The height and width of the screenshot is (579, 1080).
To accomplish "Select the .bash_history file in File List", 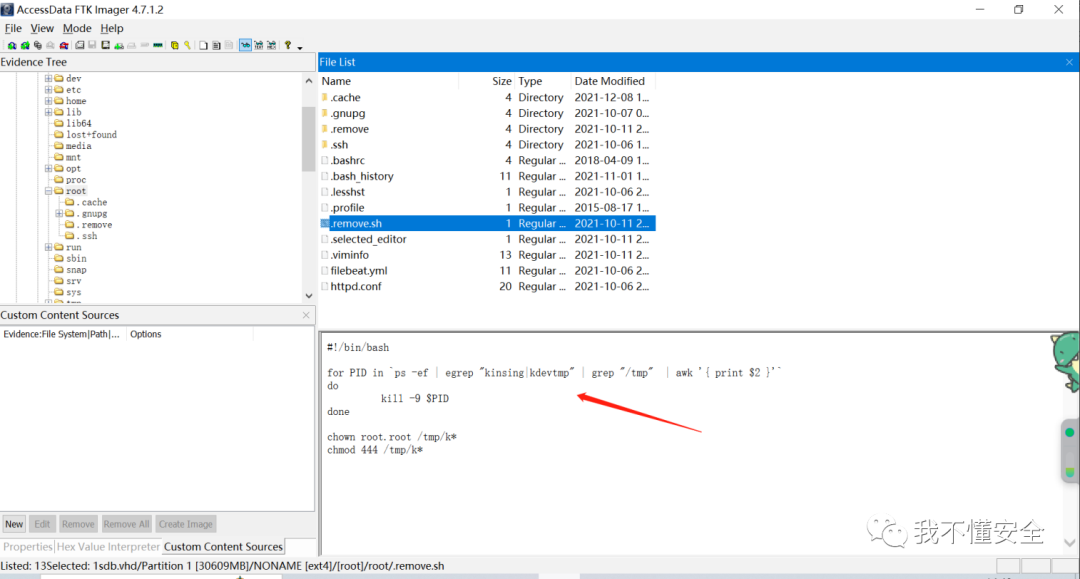I will tap(362, 176).
